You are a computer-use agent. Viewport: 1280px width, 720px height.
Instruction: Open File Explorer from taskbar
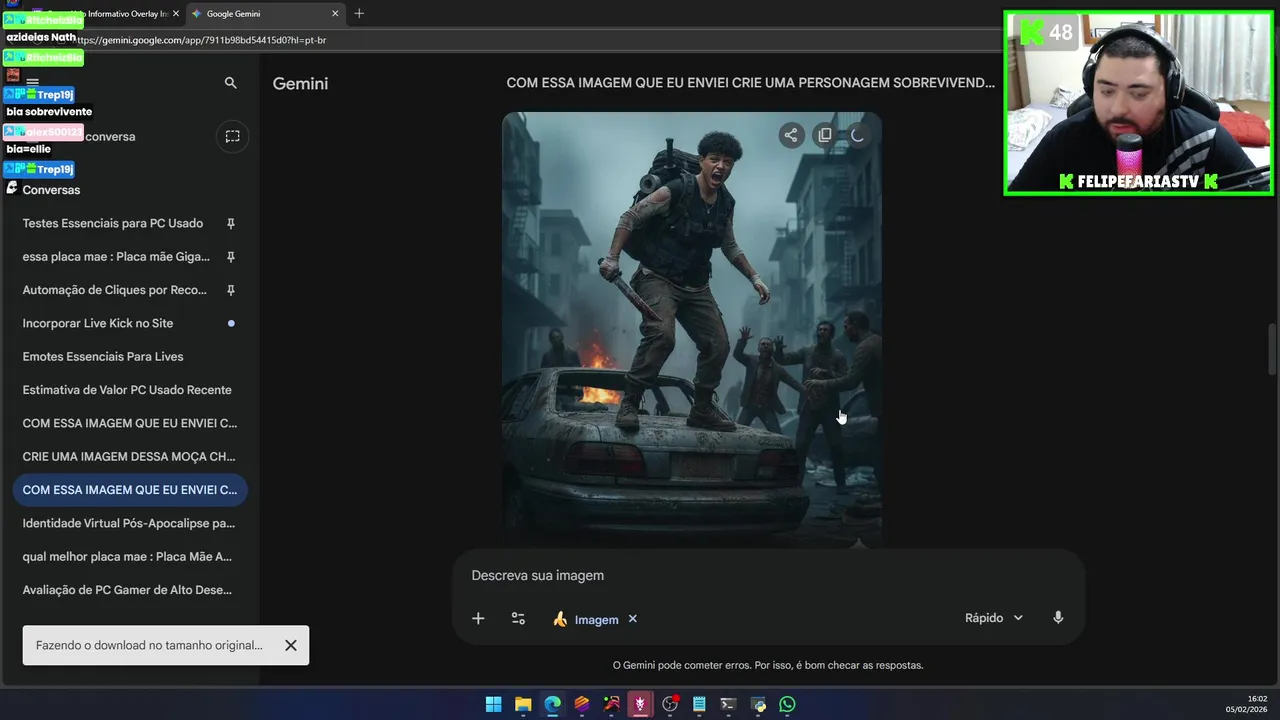point(523,704)
